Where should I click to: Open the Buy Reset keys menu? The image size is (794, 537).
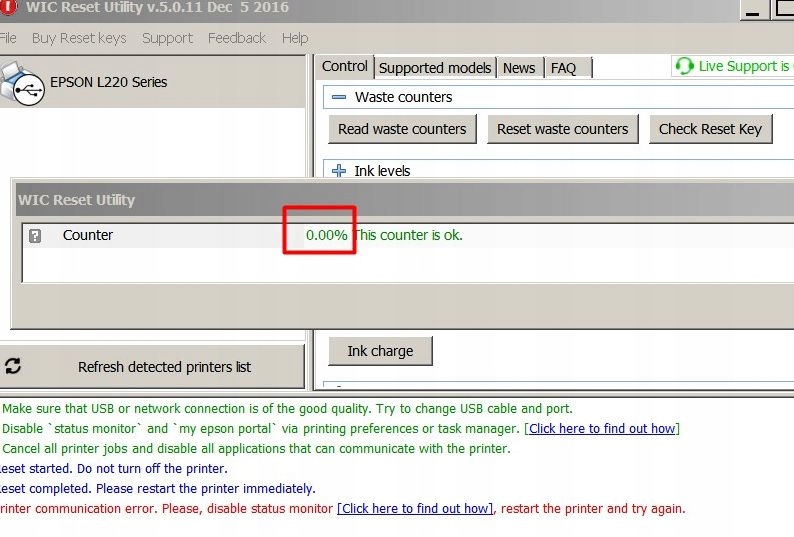[79, 38]
